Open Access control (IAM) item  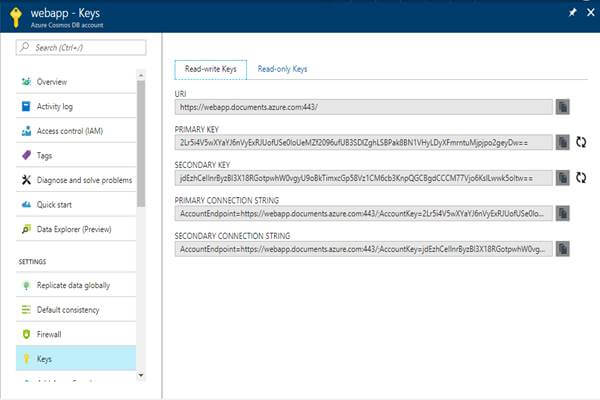[76, 131]
